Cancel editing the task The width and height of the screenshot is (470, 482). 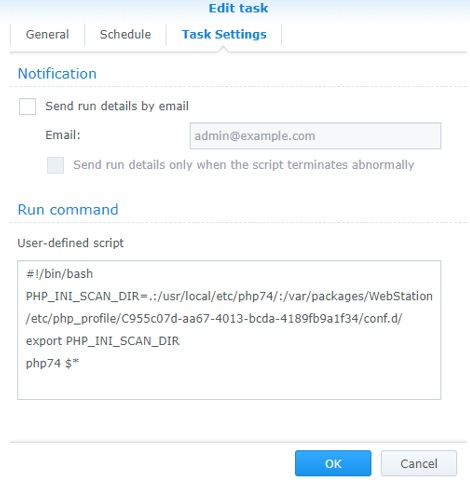tap(419, 463)
